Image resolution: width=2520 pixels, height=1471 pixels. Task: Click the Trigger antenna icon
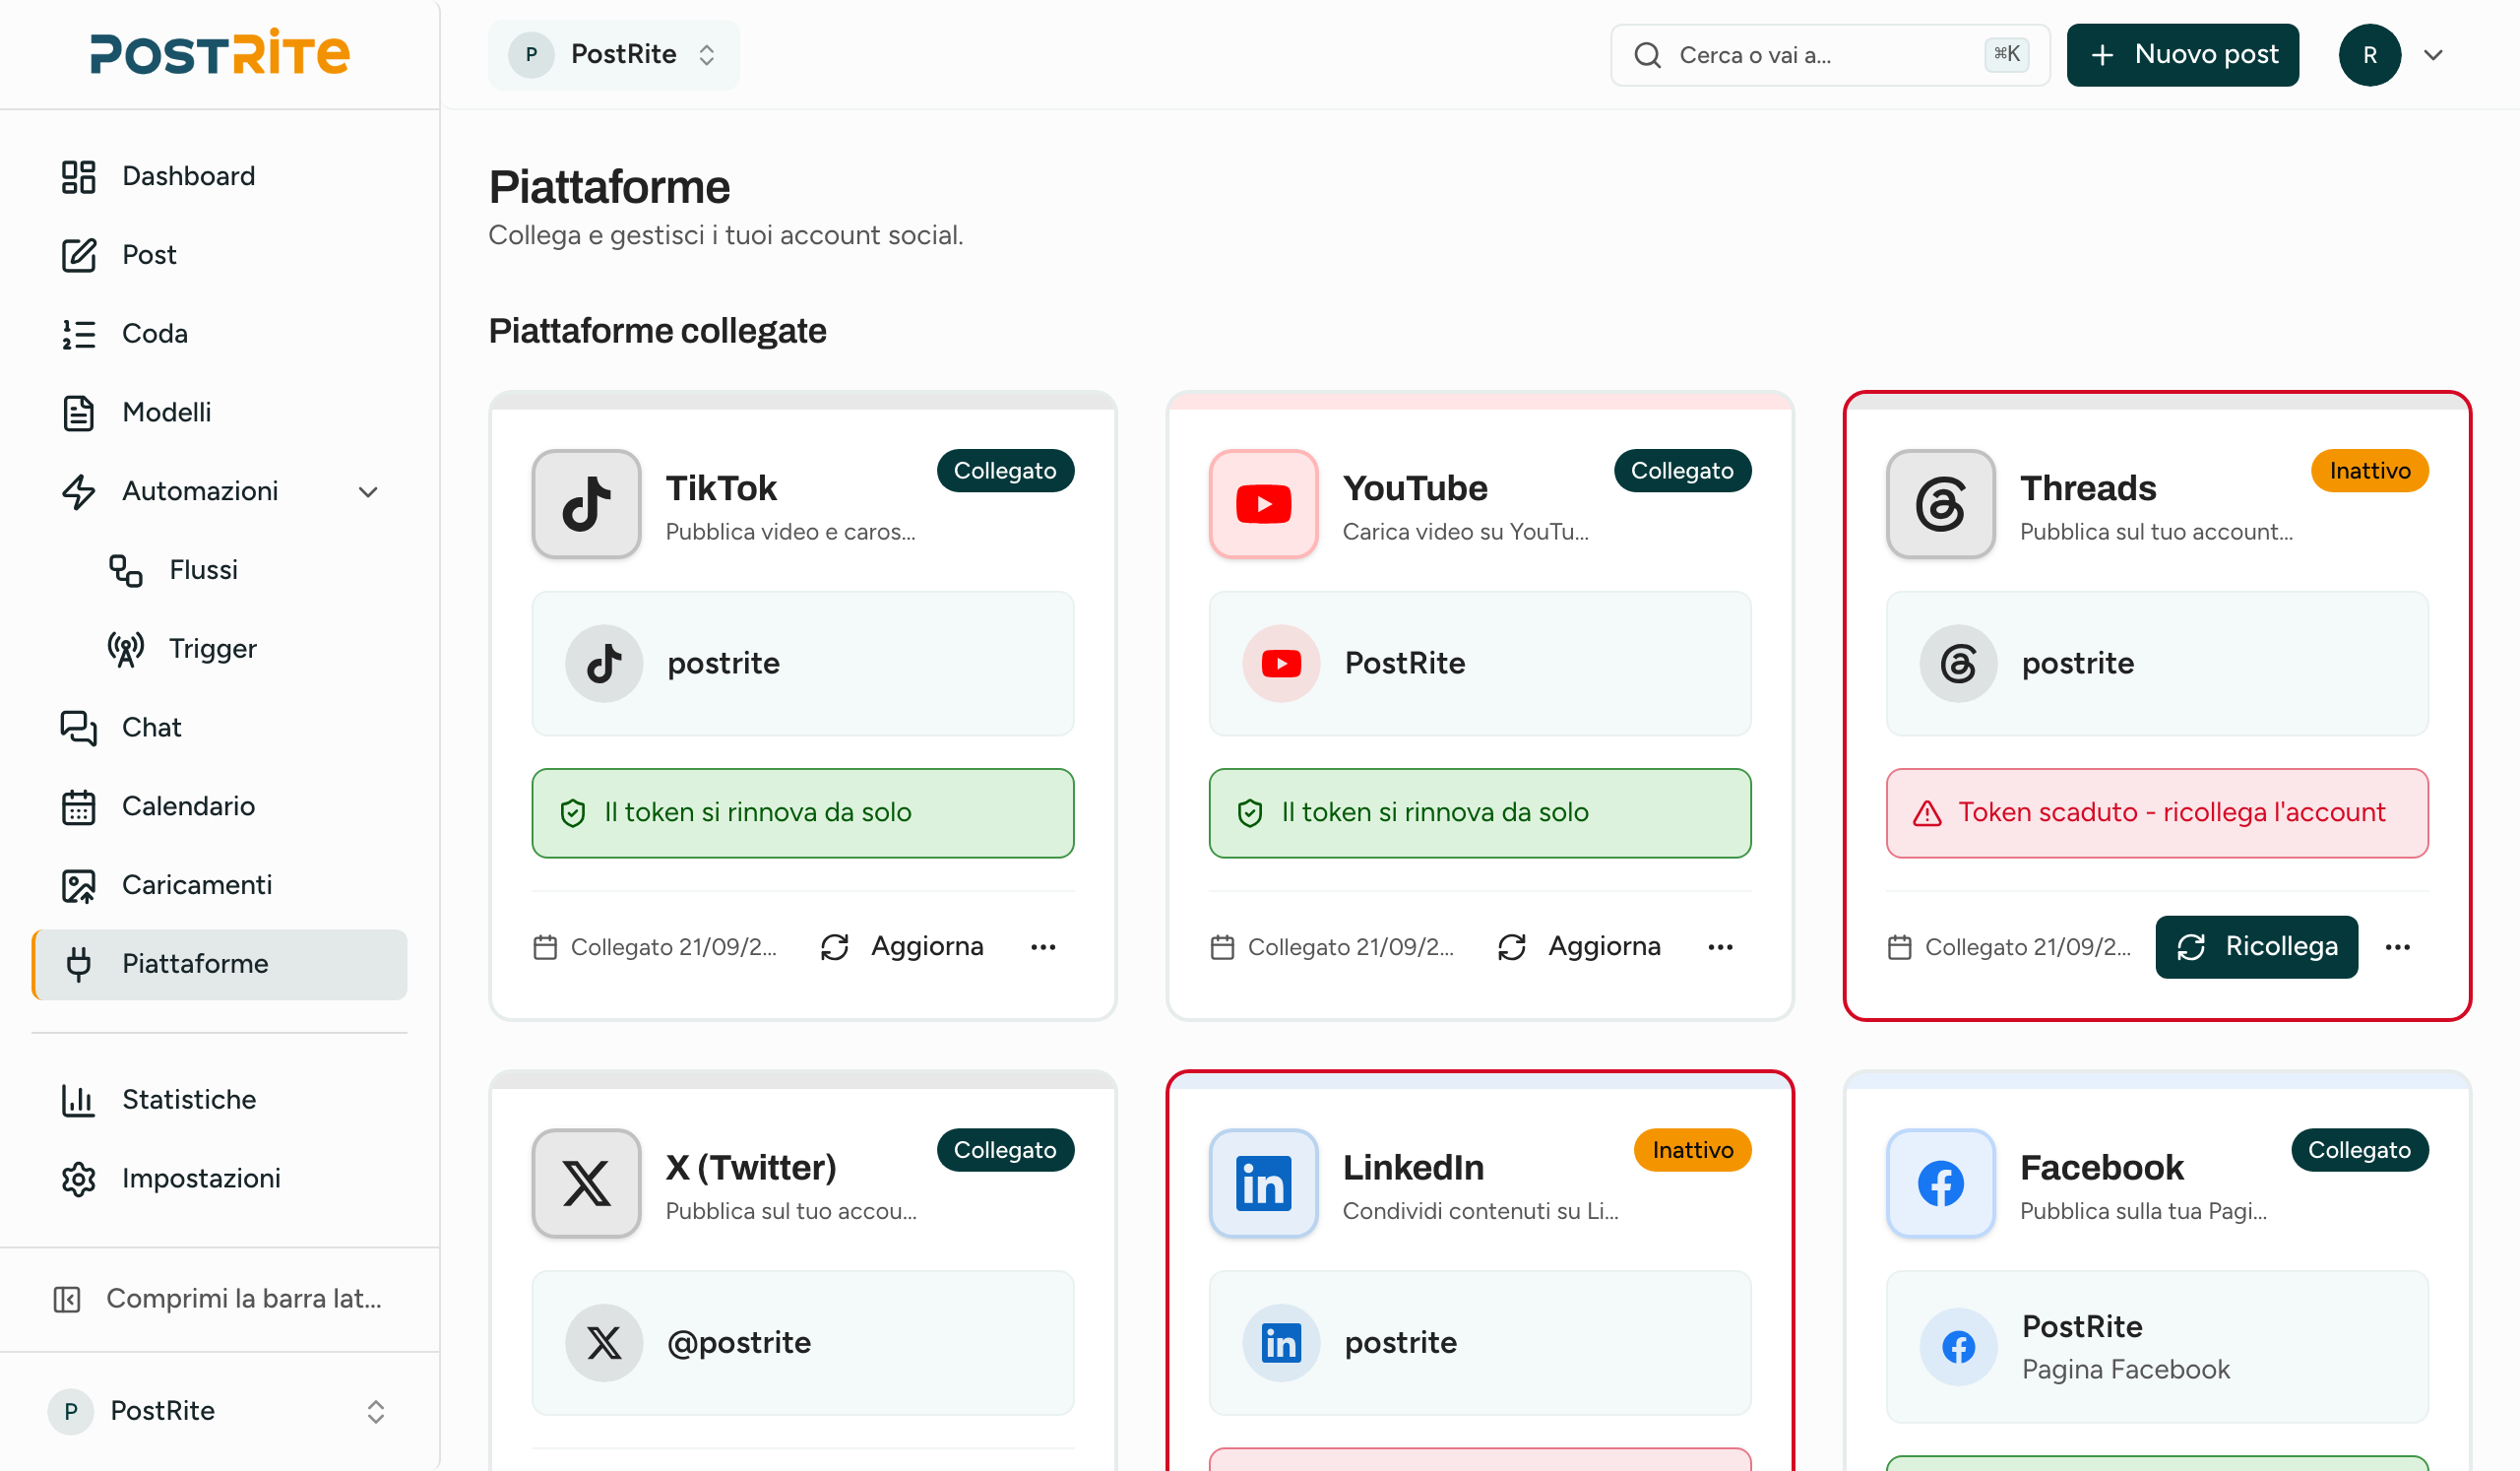pyautogui.click(x=126, y=649)
